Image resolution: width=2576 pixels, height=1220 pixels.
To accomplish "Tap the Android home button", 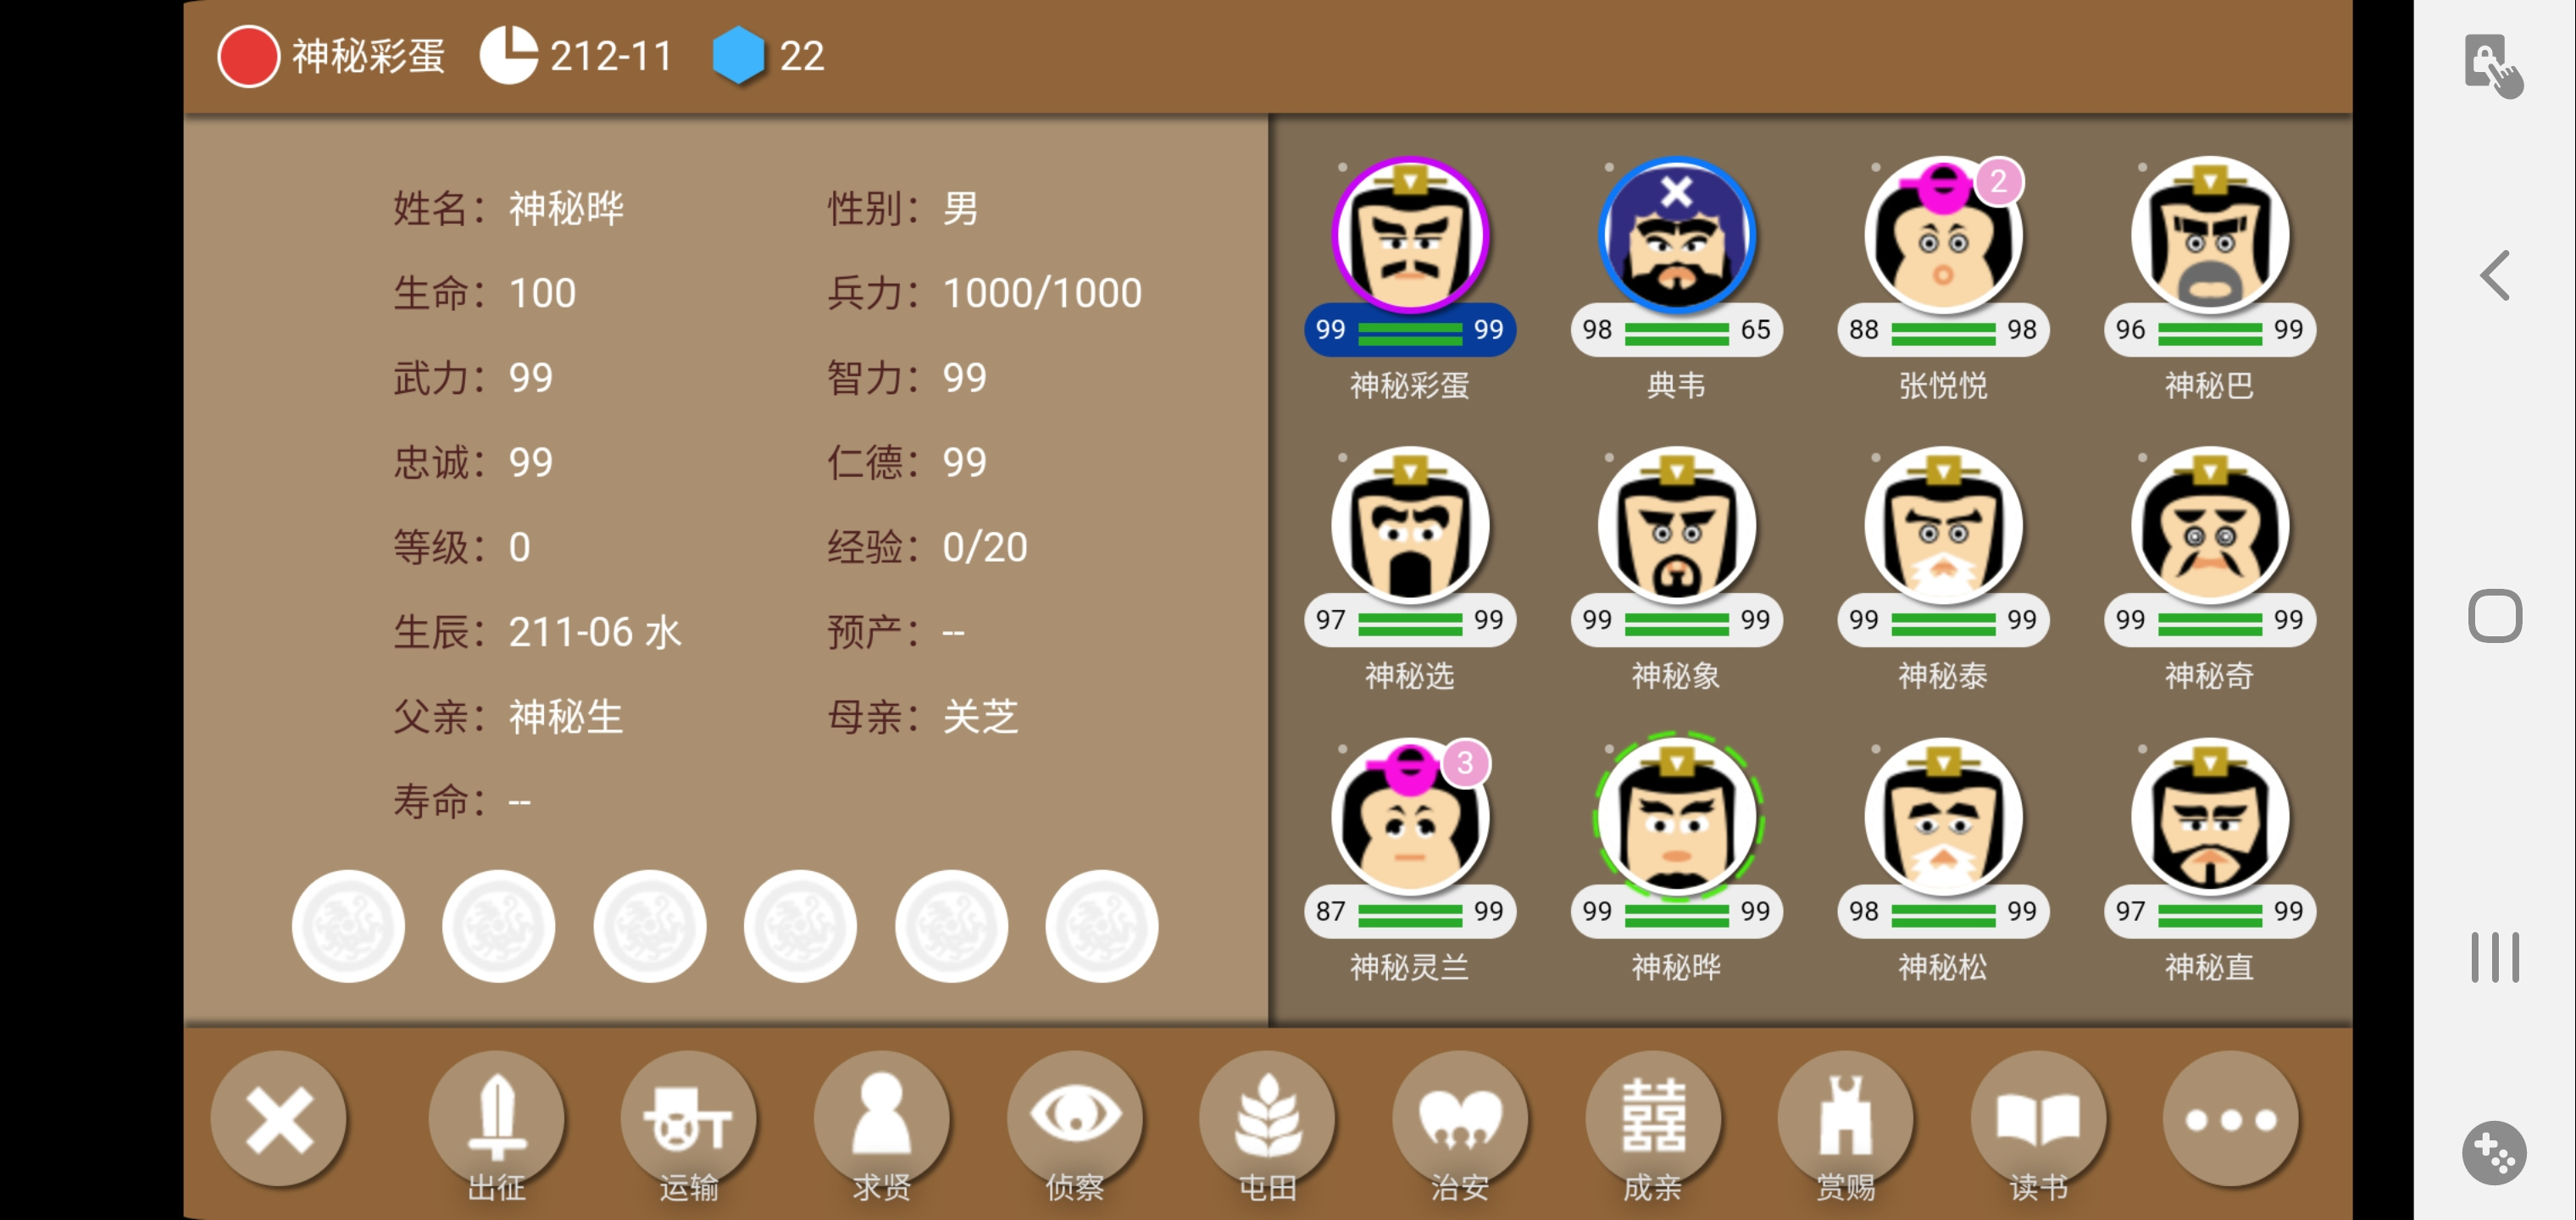I will [x=2495, y=616].
